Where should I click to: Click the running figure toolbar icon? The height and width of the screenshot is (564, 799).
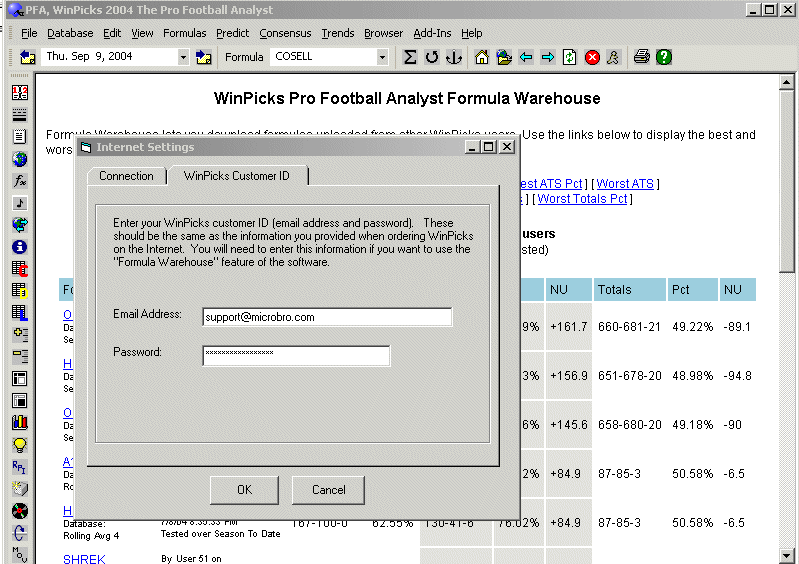pos(613,57)
